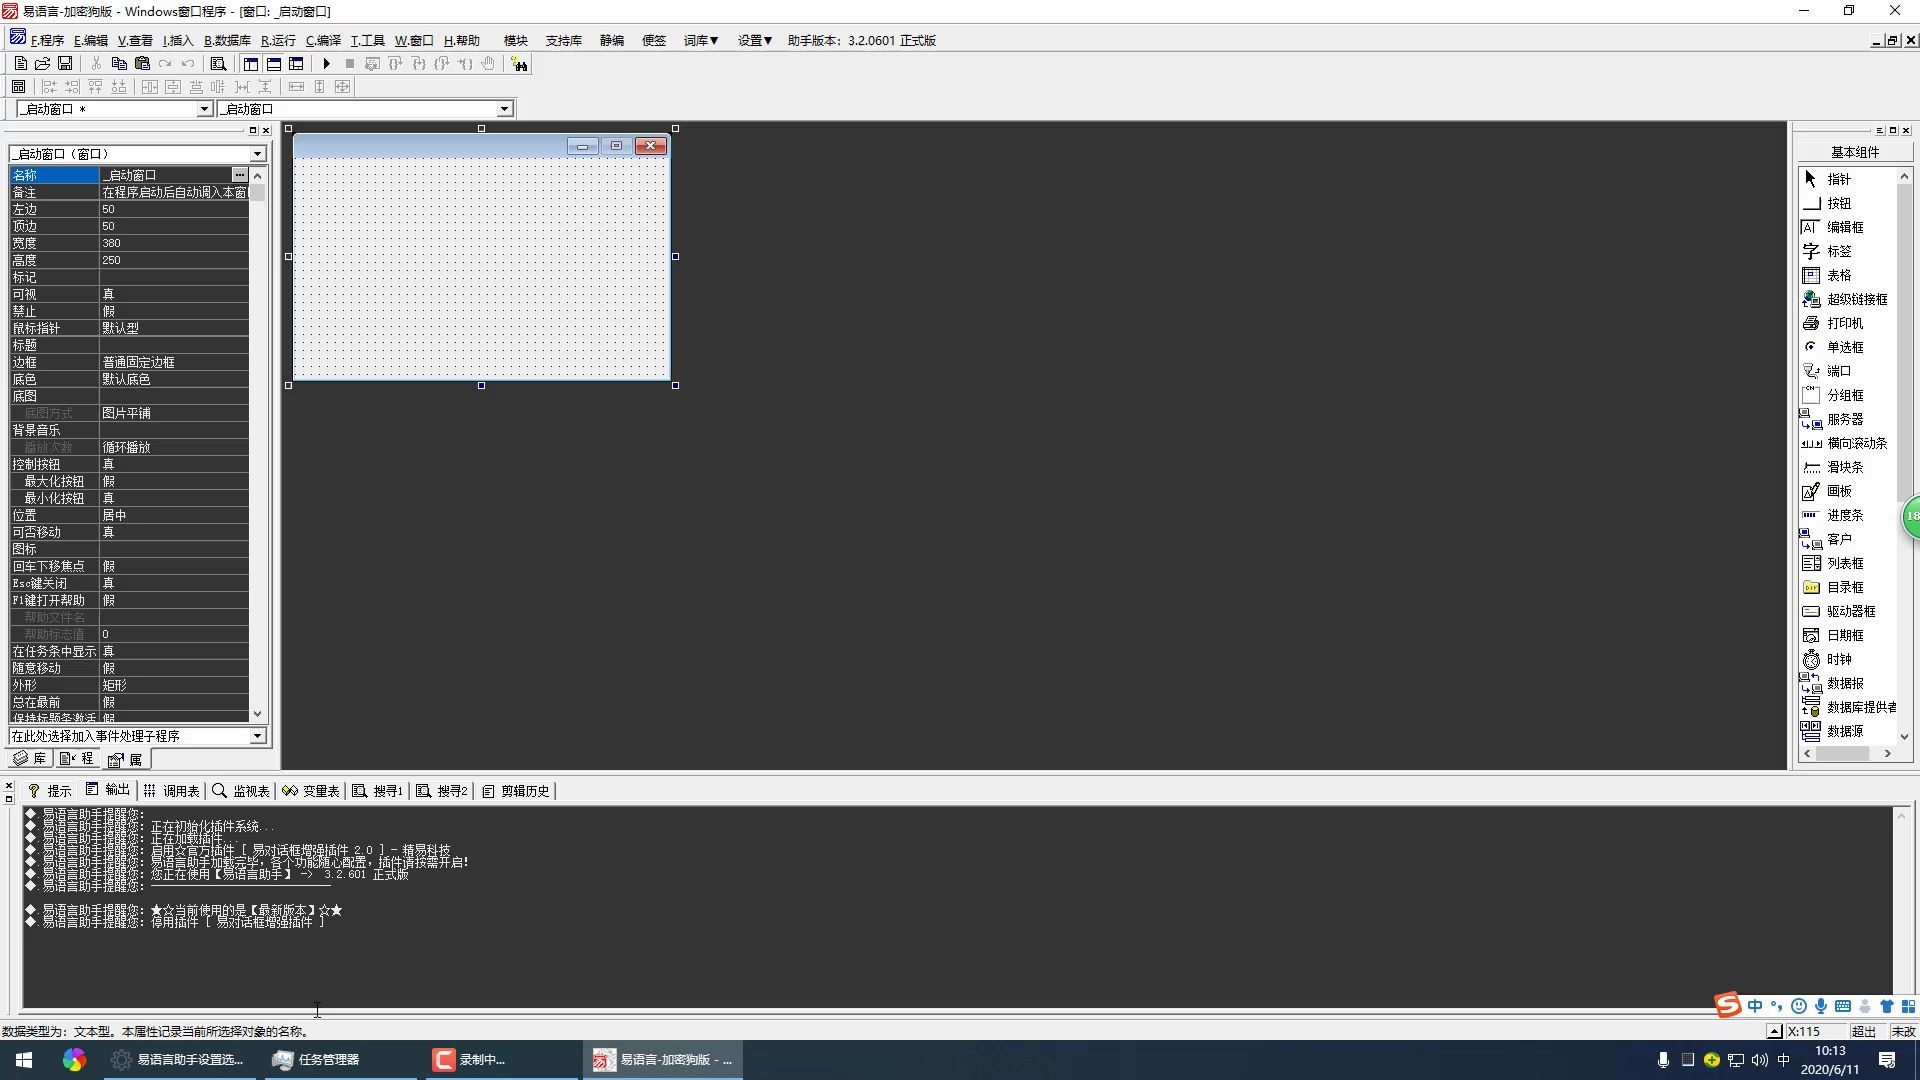Switch to the 输出 tab
The width and height of the screenshot is (1920, 1080).
tap(107, 790)
